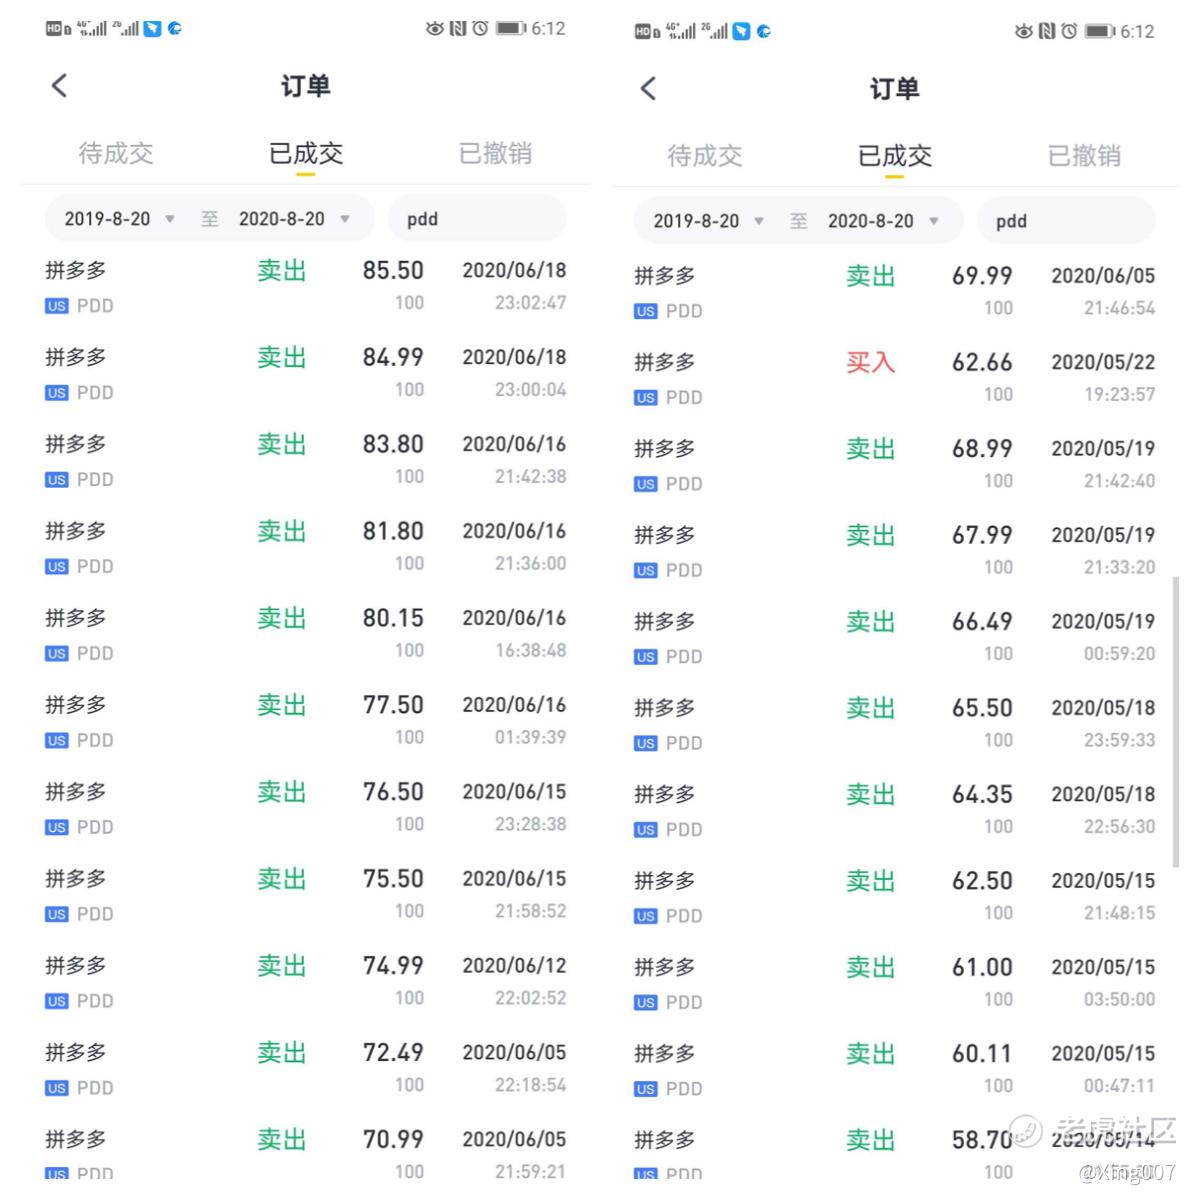Viewport: 1200px width, 1200px height.
Task: Select the price 61.00
Action: [982, 968]
